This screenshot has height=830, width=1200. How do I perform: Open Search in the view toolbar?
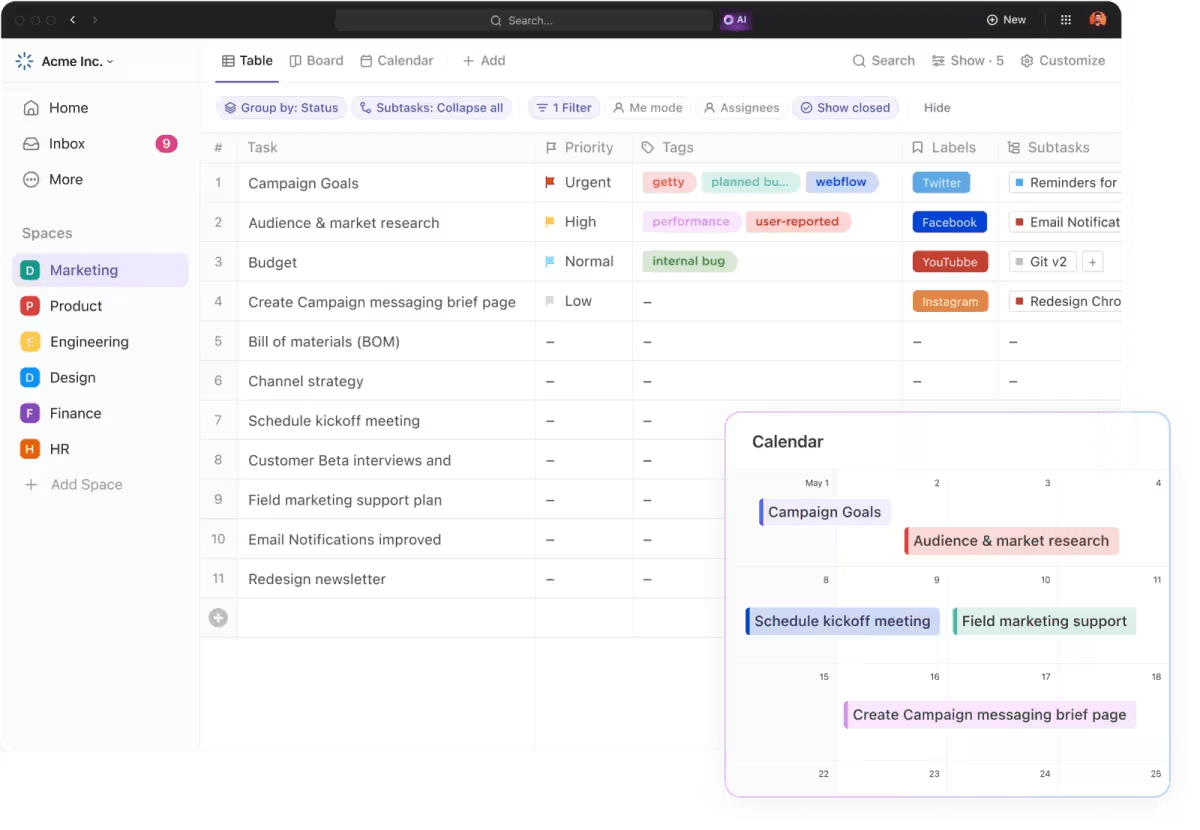tap(883, 61)
